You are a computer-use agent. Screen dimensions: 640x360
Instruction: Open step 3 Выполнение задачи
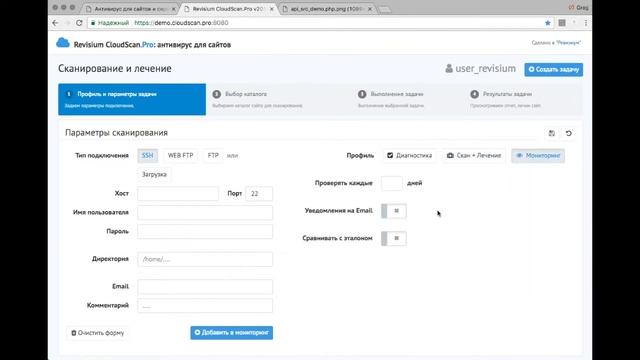tap(408, 99)
